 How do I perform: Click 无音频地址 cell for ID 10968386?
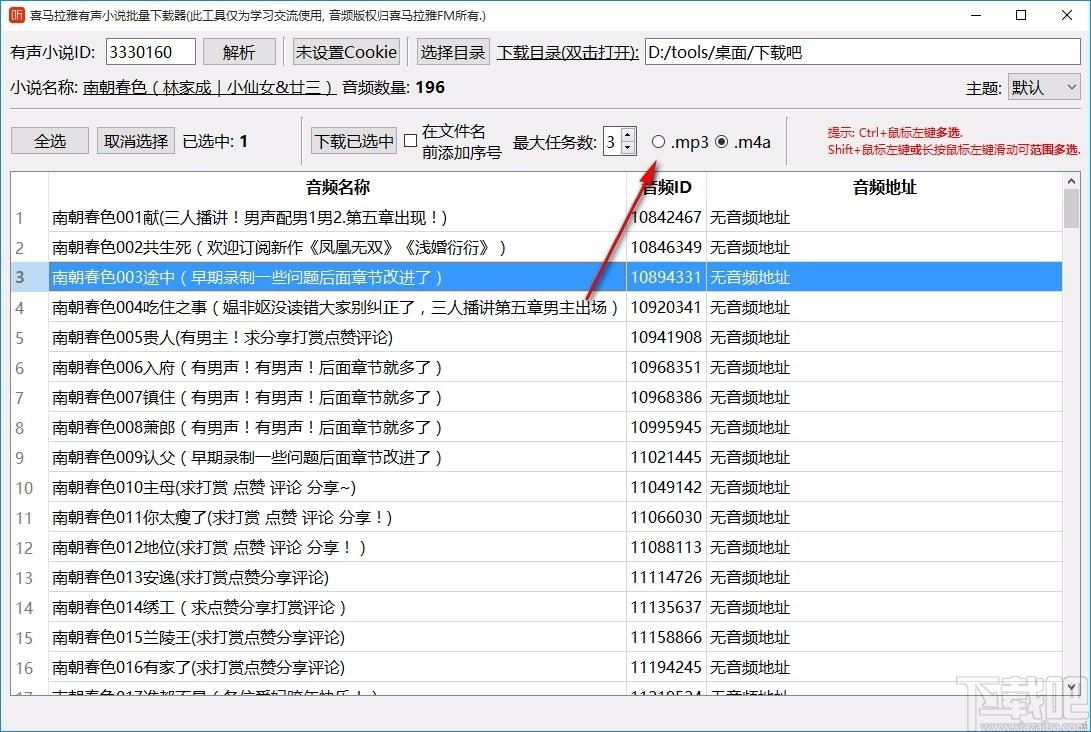coord(884,397)
